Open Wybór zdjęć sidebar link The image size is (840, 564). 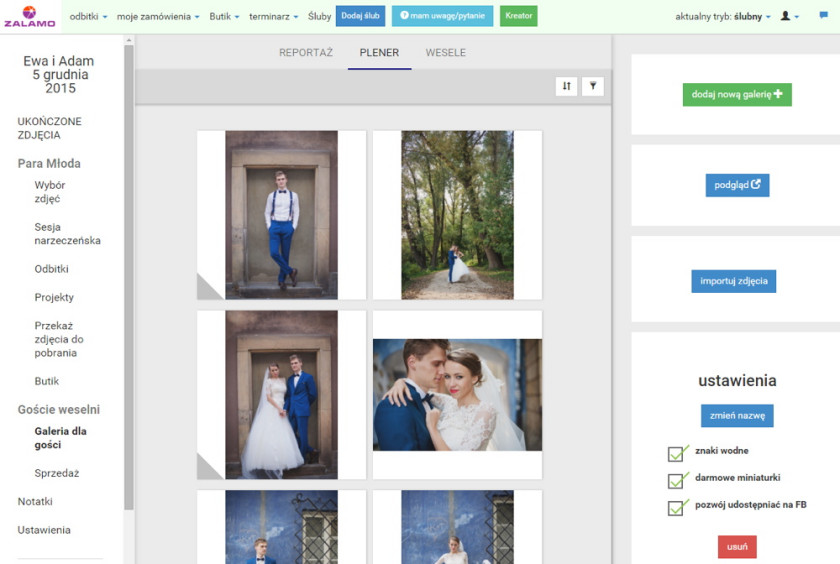50,192
